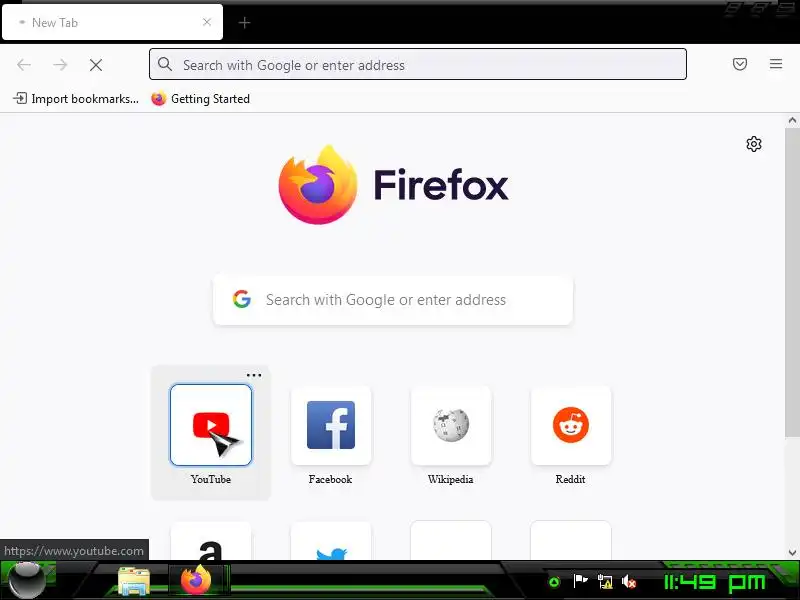Click the Action Center flag tray icon
Image resolution: width=800 pixels, height=600 pixels.
pos(580,581)
